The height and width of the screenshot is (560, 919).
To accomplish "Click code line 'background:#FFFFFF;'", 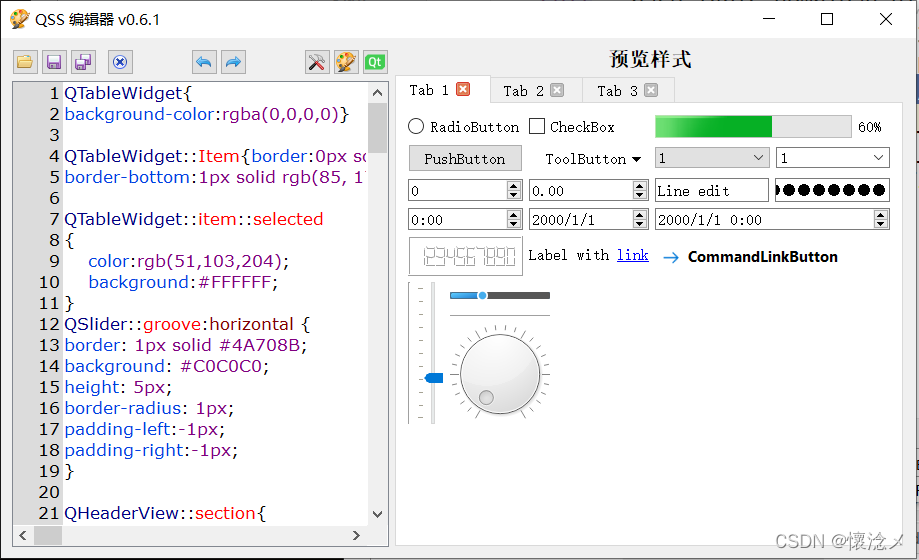I will coord(183,282).
